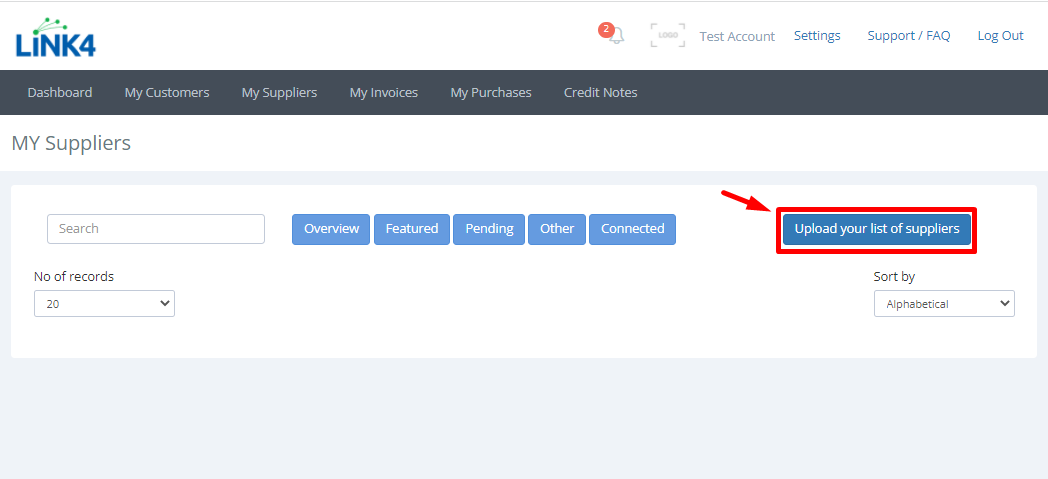Click the No of records label

74,277
